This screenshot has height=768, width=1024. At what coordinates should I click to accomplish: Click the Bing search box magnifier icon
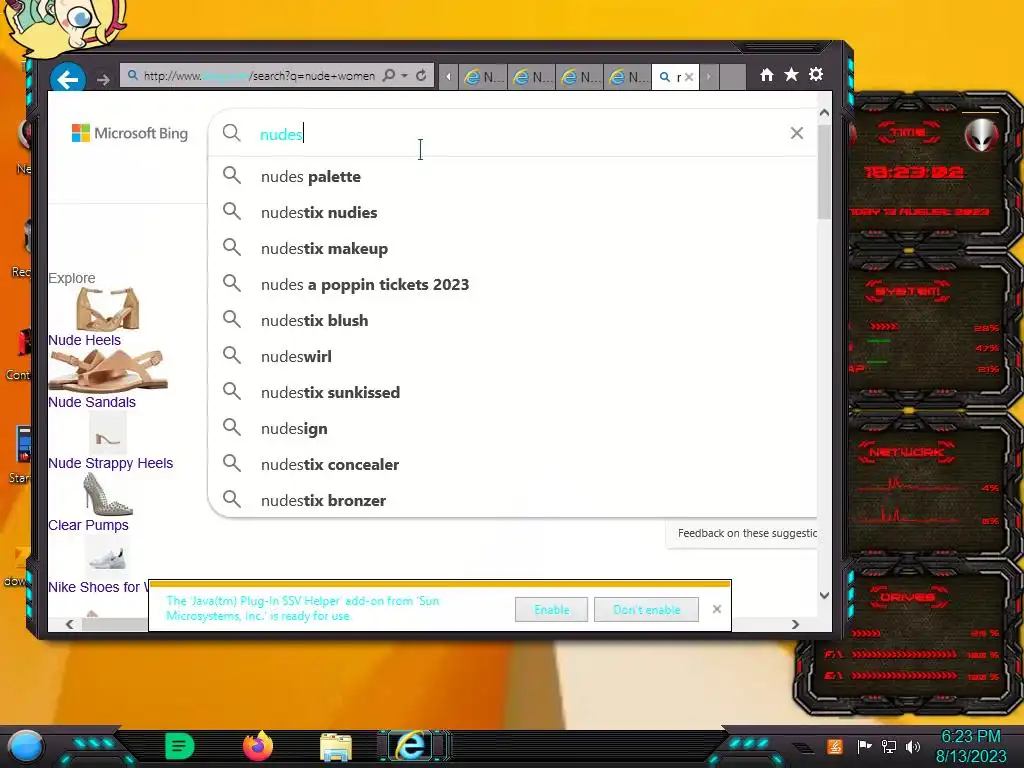click(231, 133)
